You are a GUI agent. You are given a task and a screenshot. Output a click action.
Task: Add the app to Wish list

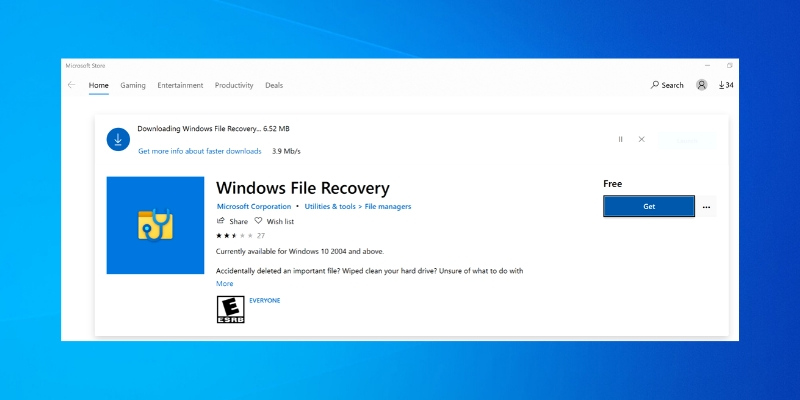click(274, 221)
